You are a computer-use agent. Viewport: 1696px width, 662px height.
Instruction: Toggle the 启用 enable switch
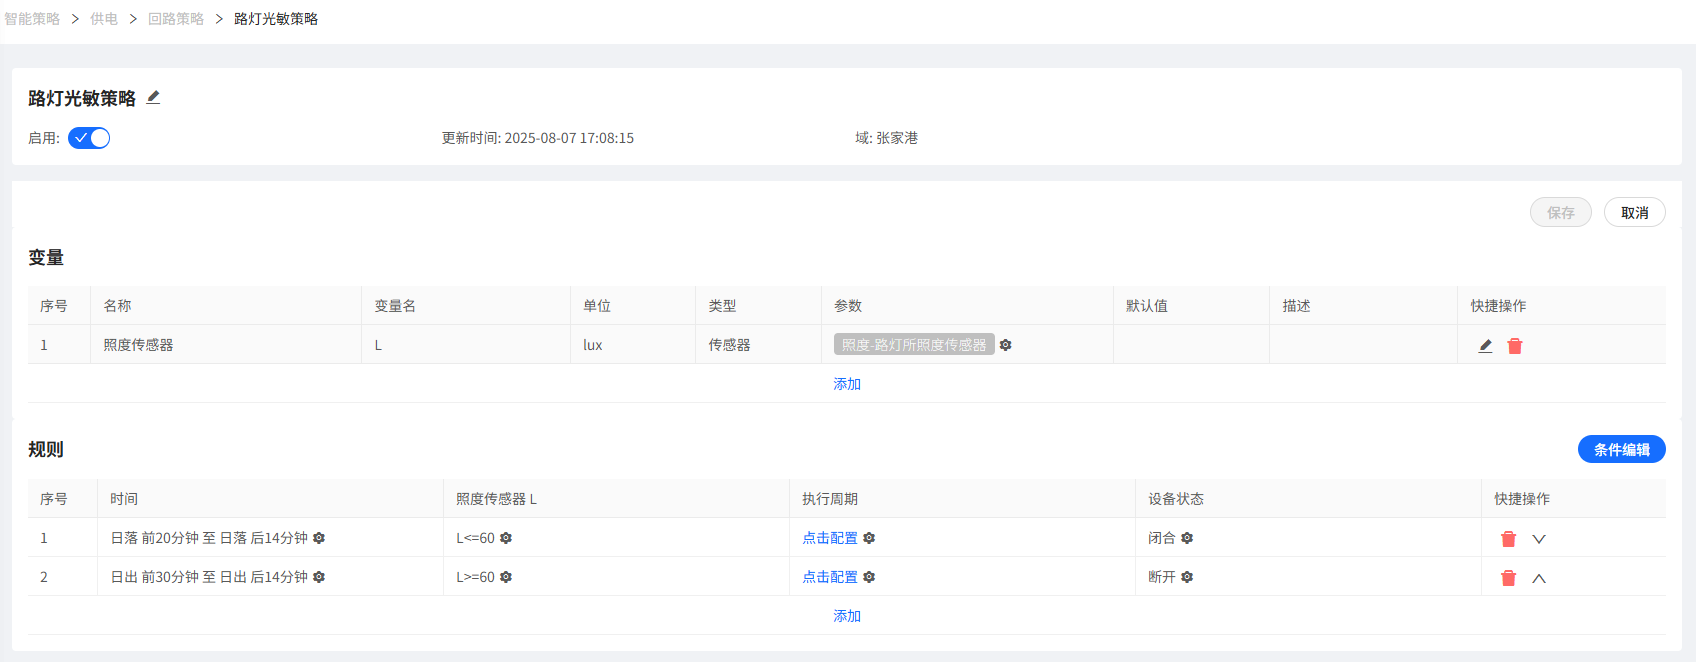pyautogui.click(x=89, y=138)
